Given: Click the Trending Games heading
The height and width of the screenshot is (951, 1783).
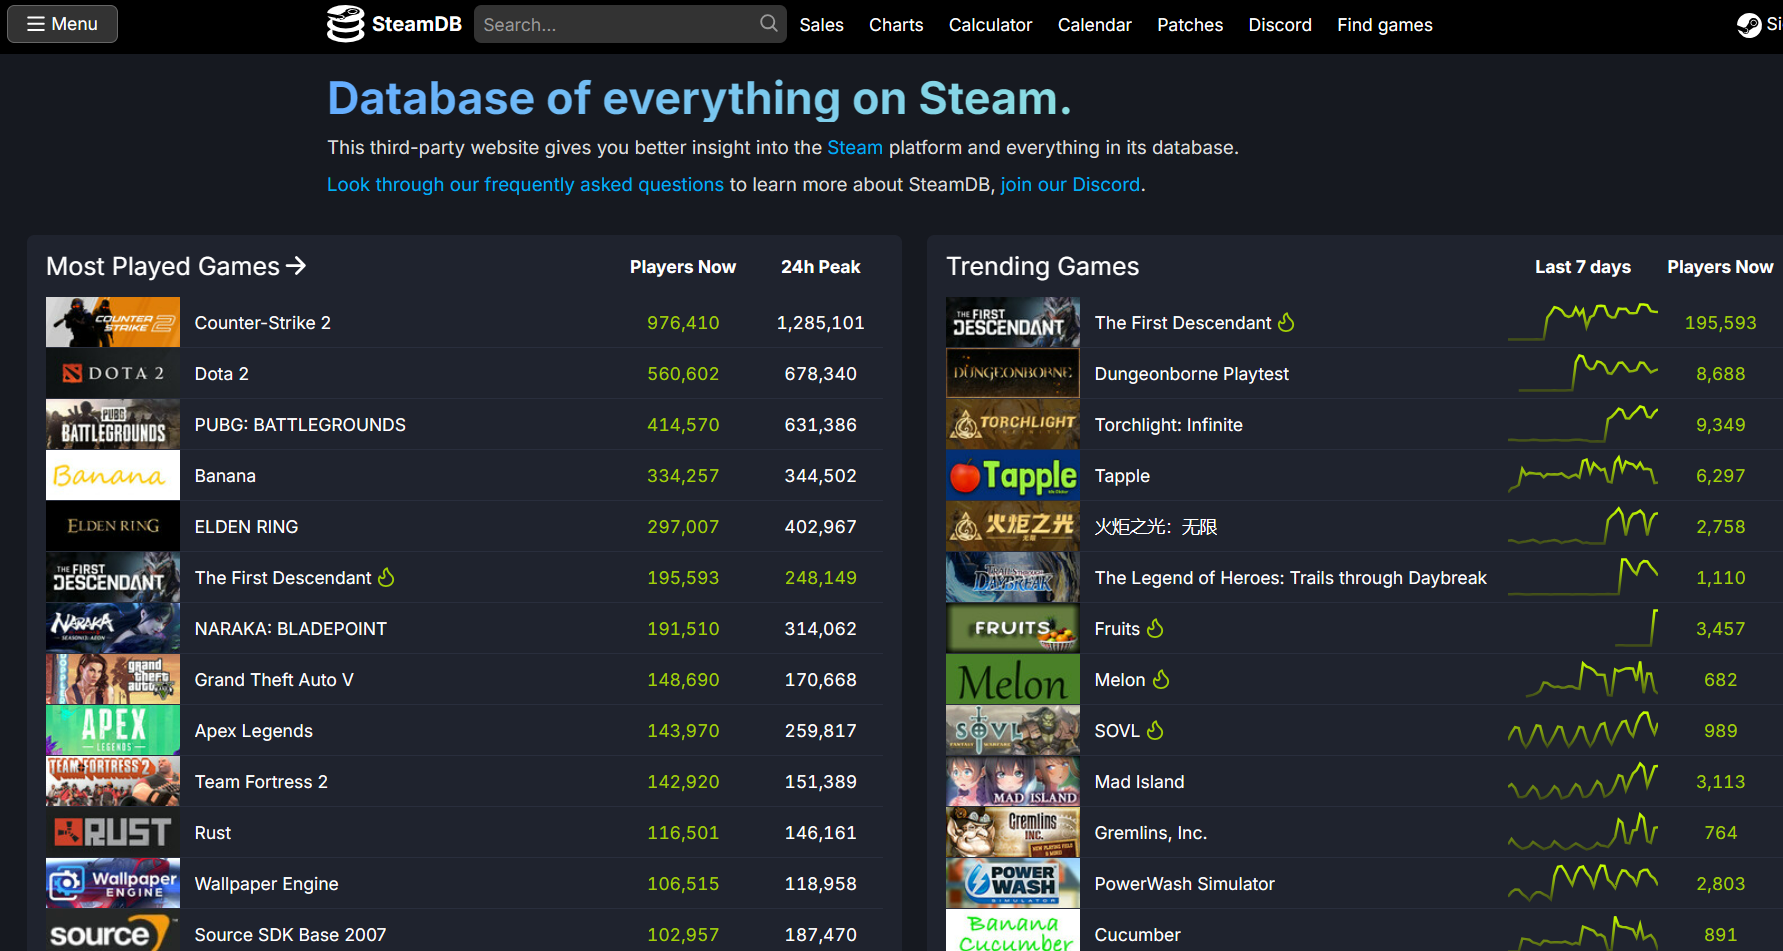Looking at the screenshot, I should tap(1042, 266).
